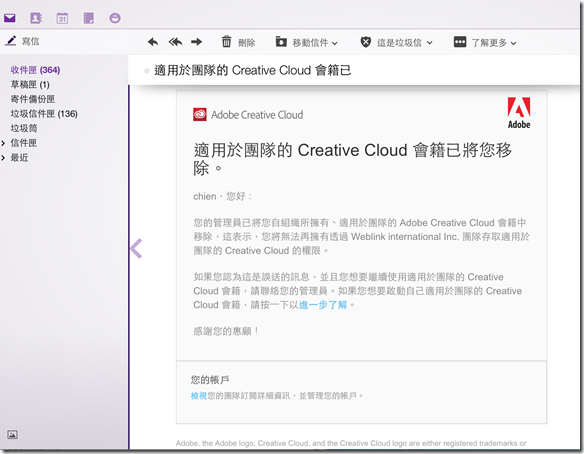Reply with the single arrow icon
This screenshot has height=454, width=584.
click(x=153, y=42)
